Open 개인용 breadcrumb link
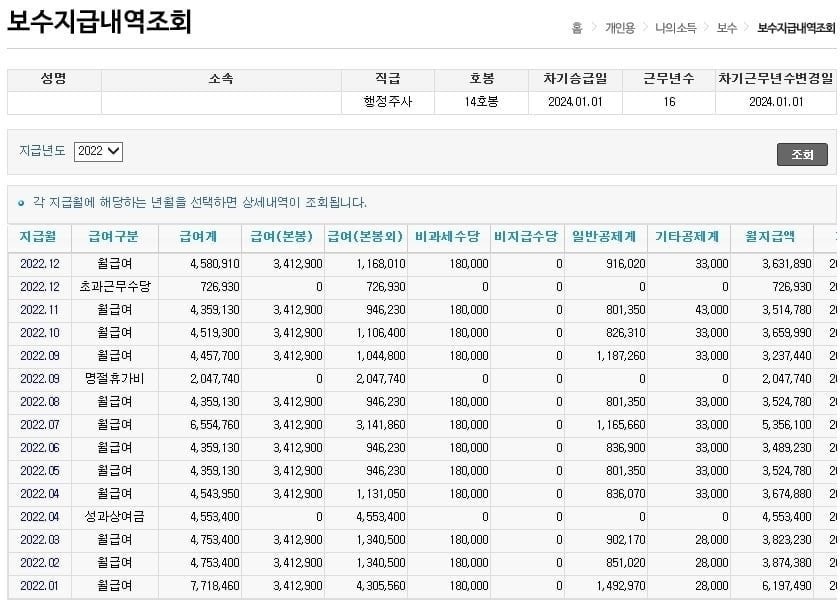 click(x=619, y=28)
